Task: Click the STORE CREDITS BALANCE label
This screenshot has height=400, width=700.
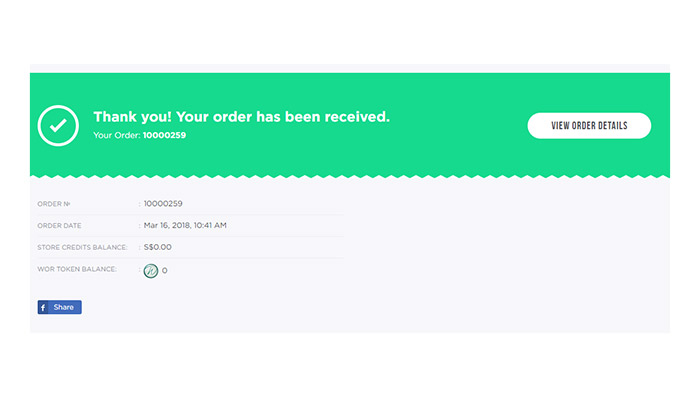Action: tap(82, 247)
